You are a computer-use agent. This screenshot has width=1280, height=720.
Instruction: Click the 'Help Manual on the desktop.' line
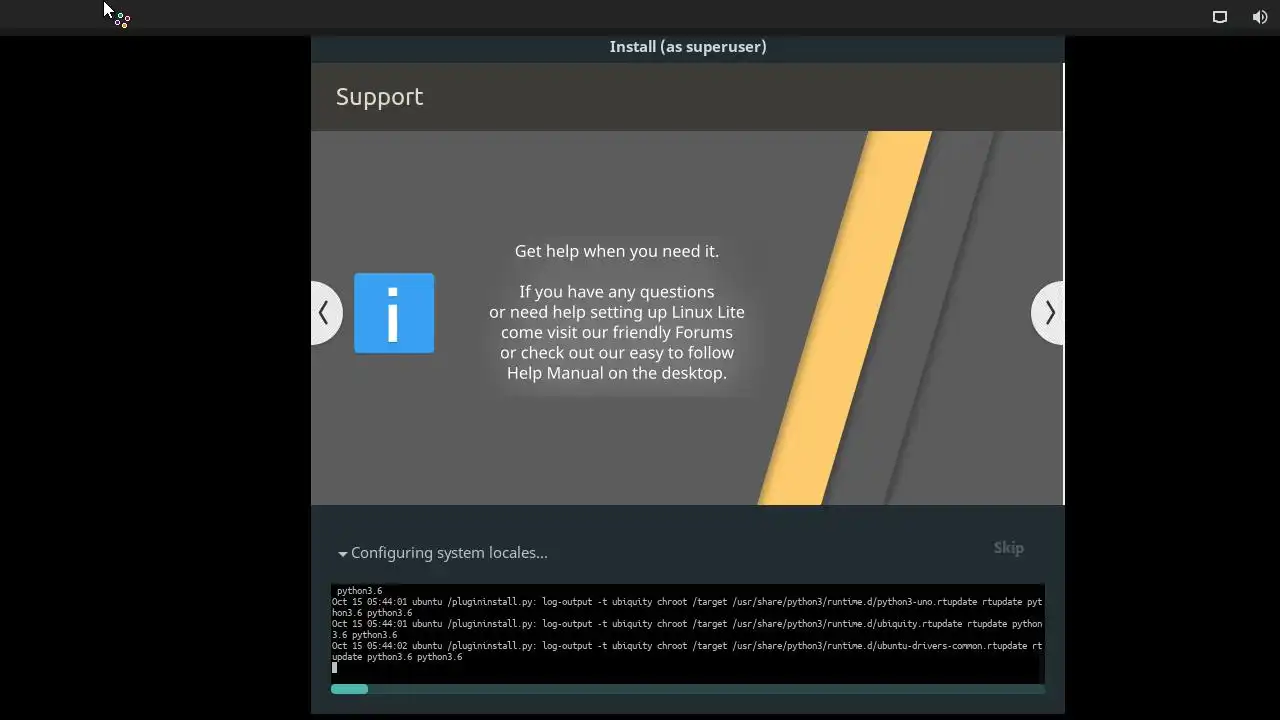pos(617,373)
